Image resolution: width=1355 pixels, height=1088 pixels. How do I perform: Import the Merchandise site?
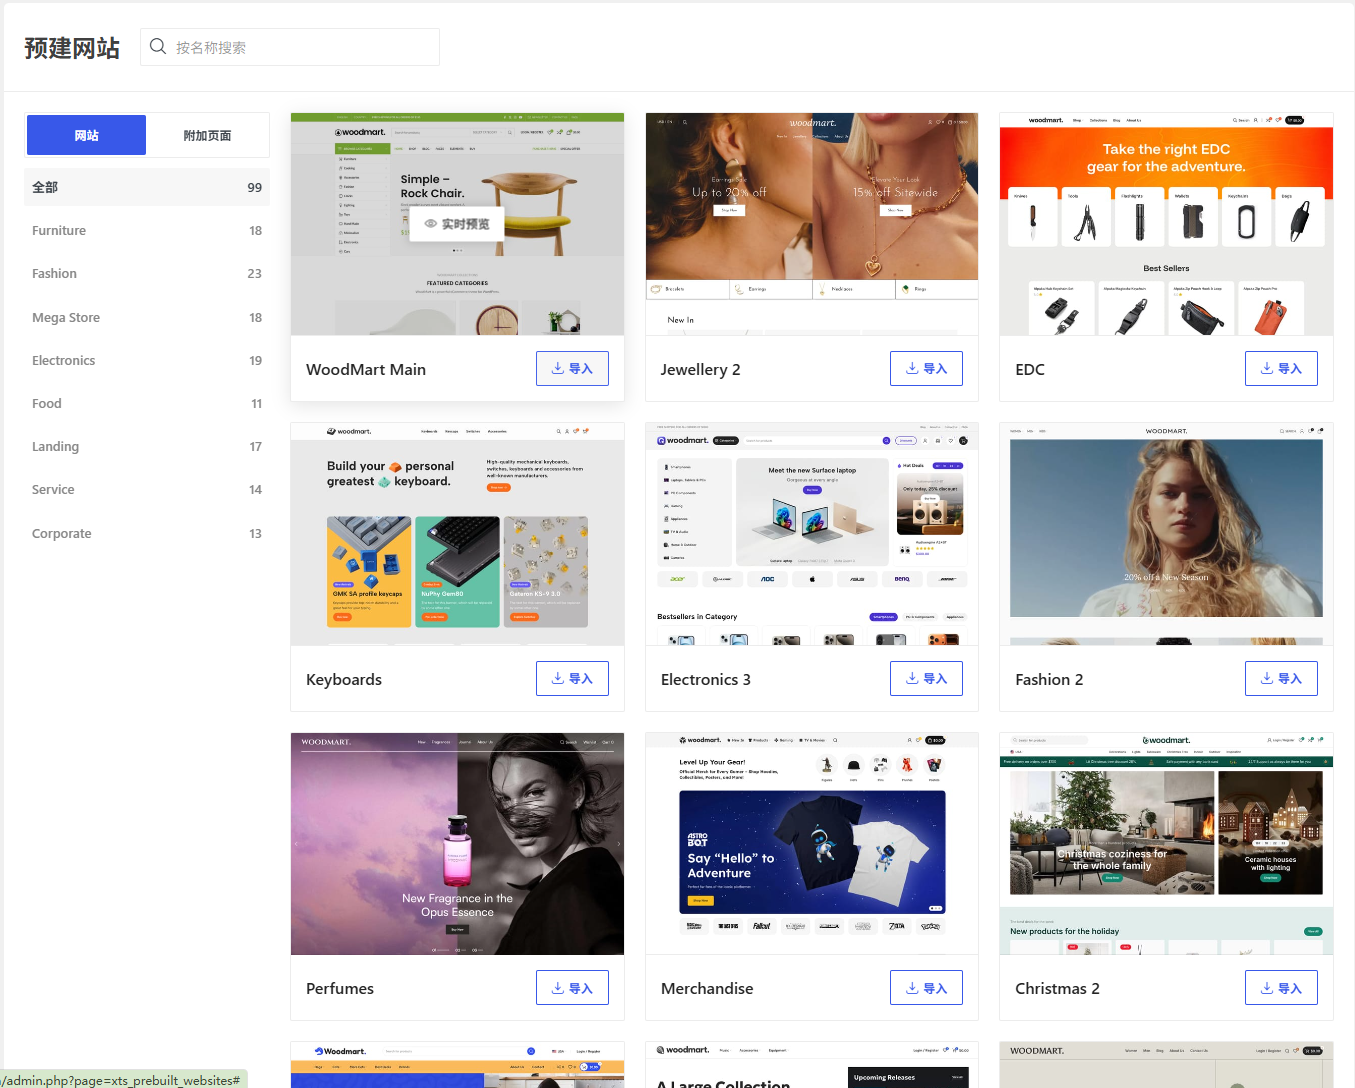coord(926,988)
